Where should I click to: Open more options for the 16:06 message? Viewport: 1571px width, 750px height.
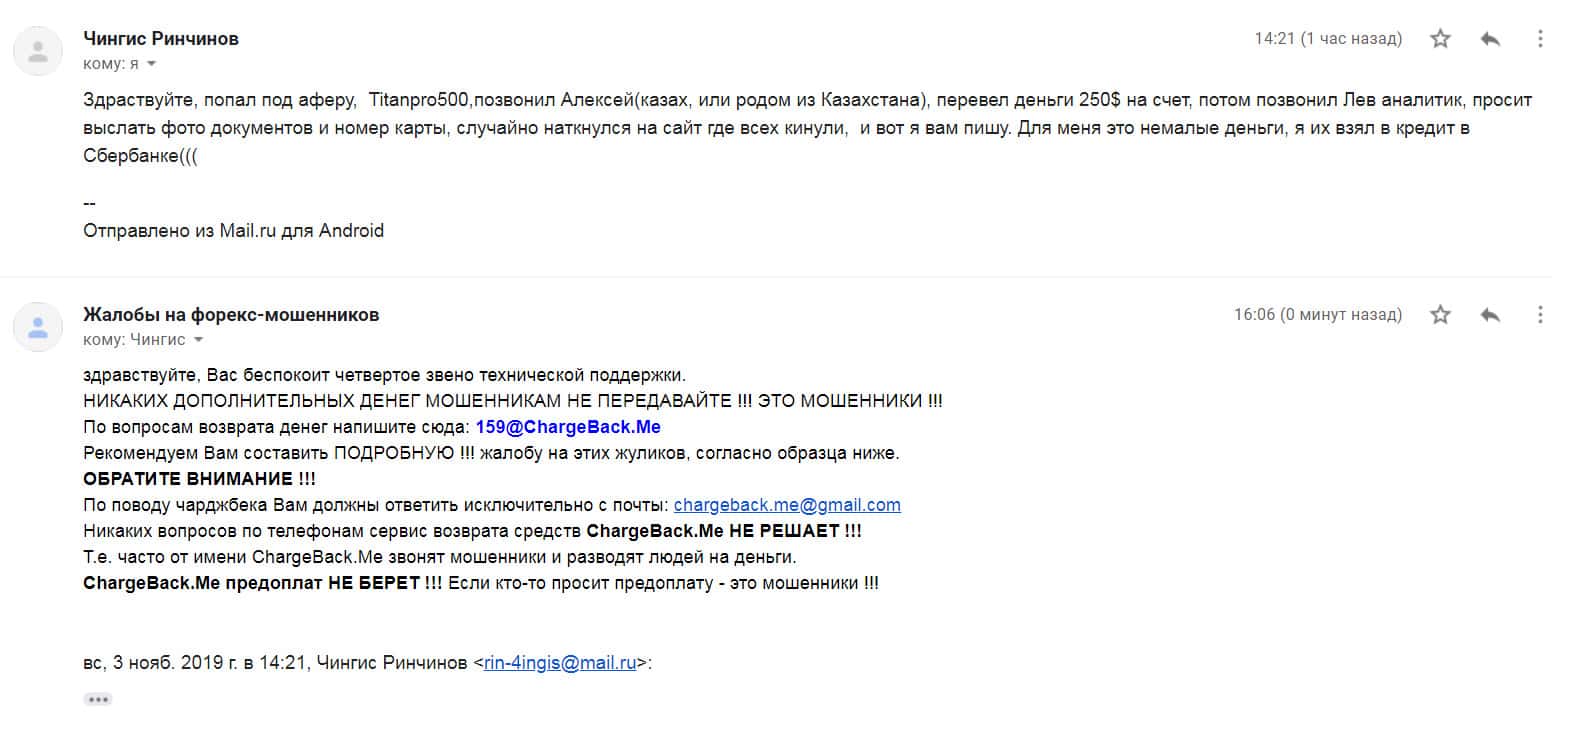[1540, 315]
